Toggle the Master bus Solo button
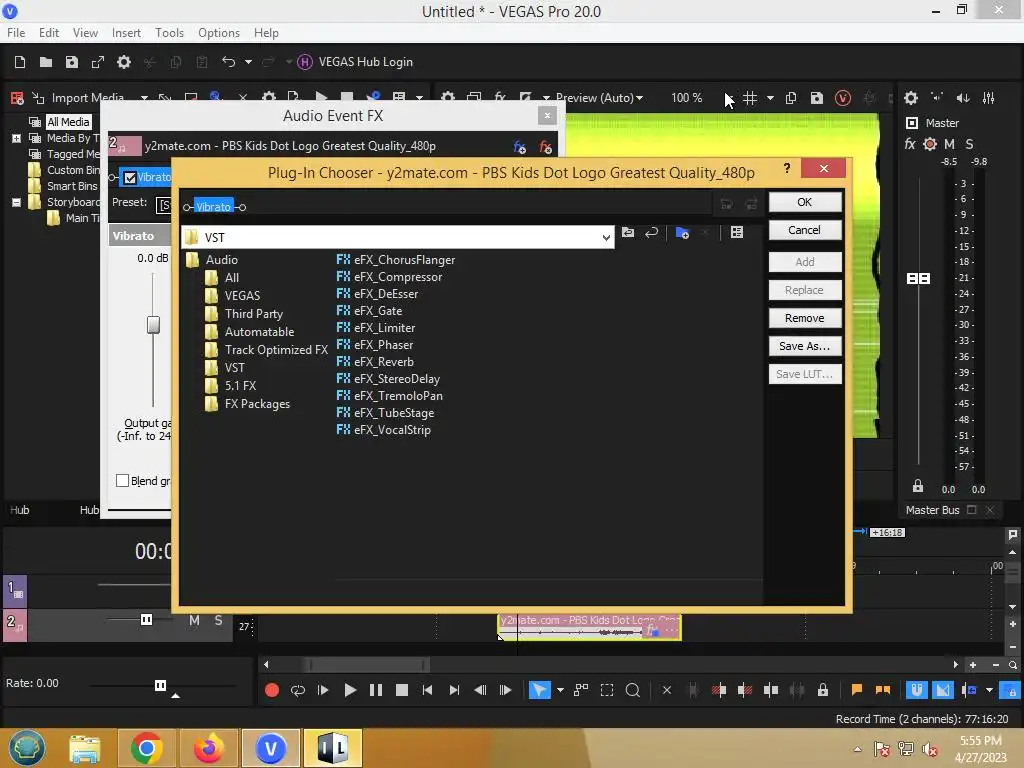The width and height of the screenshot is (1024, 768). point(969,144)
